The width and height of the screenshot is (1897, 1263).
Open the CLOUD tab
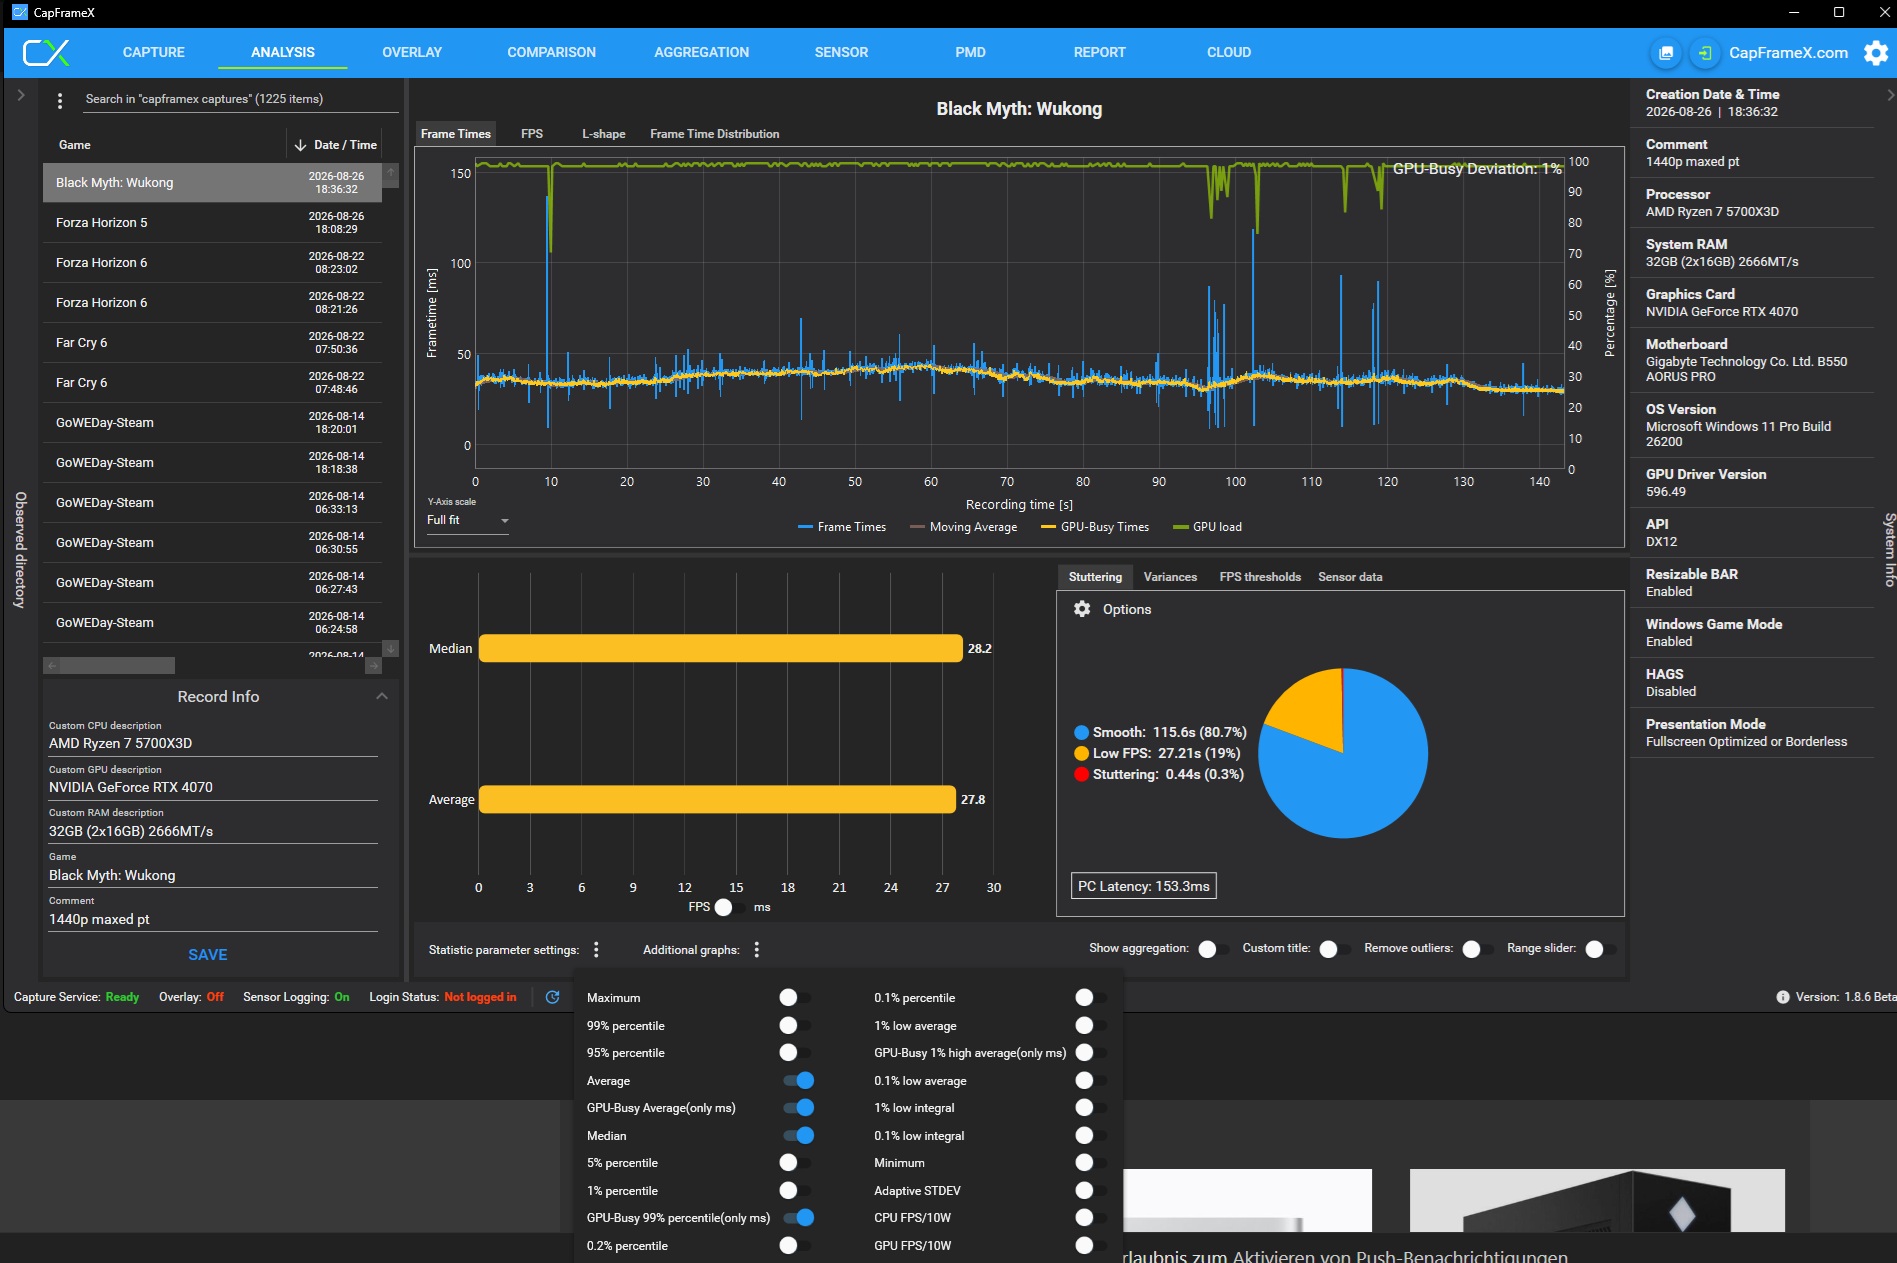point(1229,52)
